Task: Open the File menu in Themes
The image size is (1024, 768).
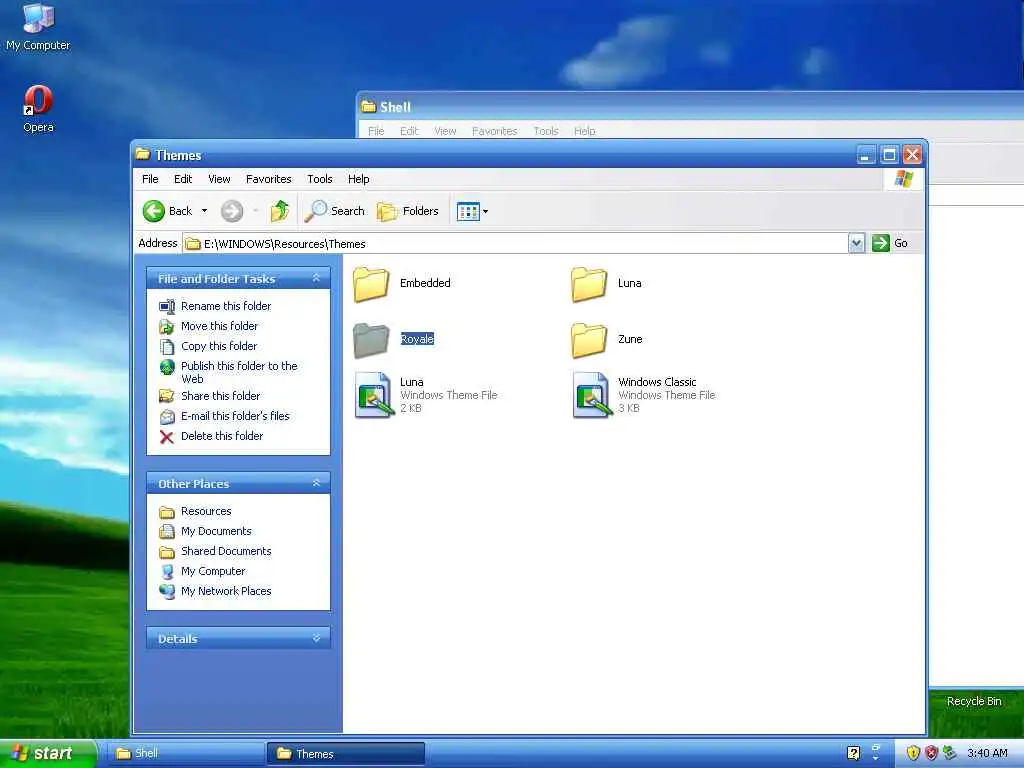Action: coord(150,179)
